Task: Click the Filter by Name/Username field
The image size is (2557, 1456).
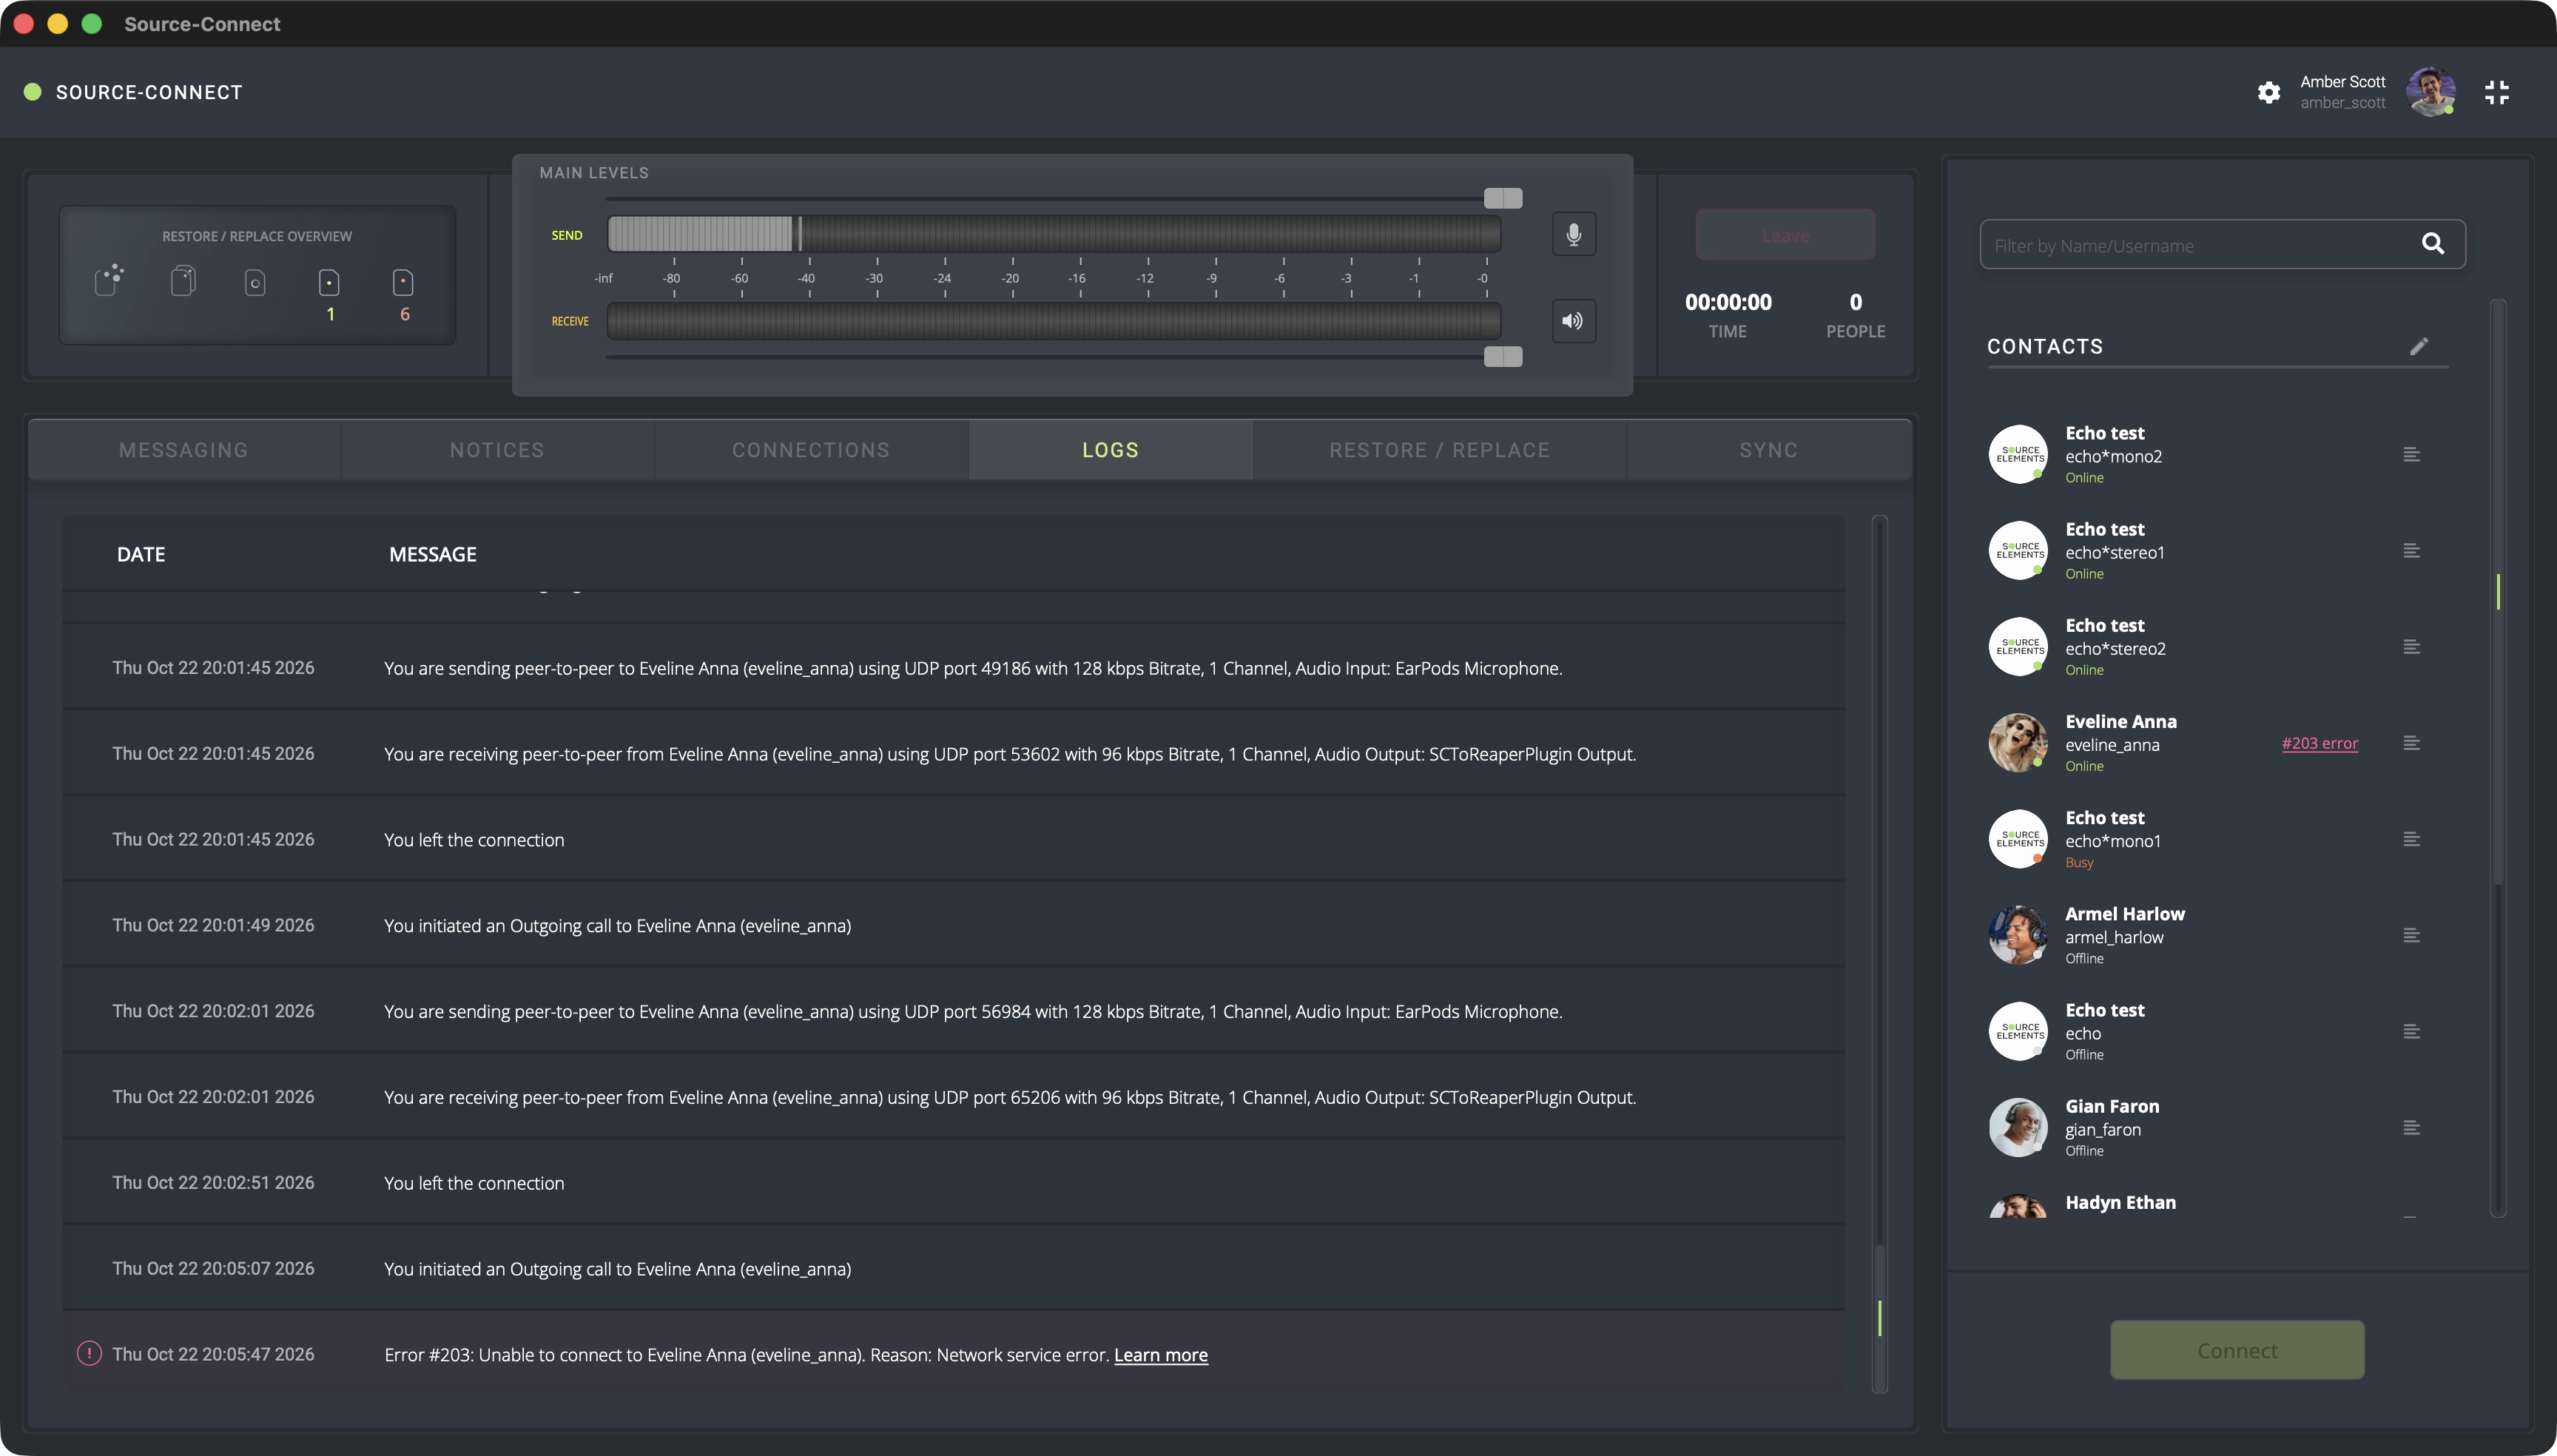Action: [x=2222, y=245]
